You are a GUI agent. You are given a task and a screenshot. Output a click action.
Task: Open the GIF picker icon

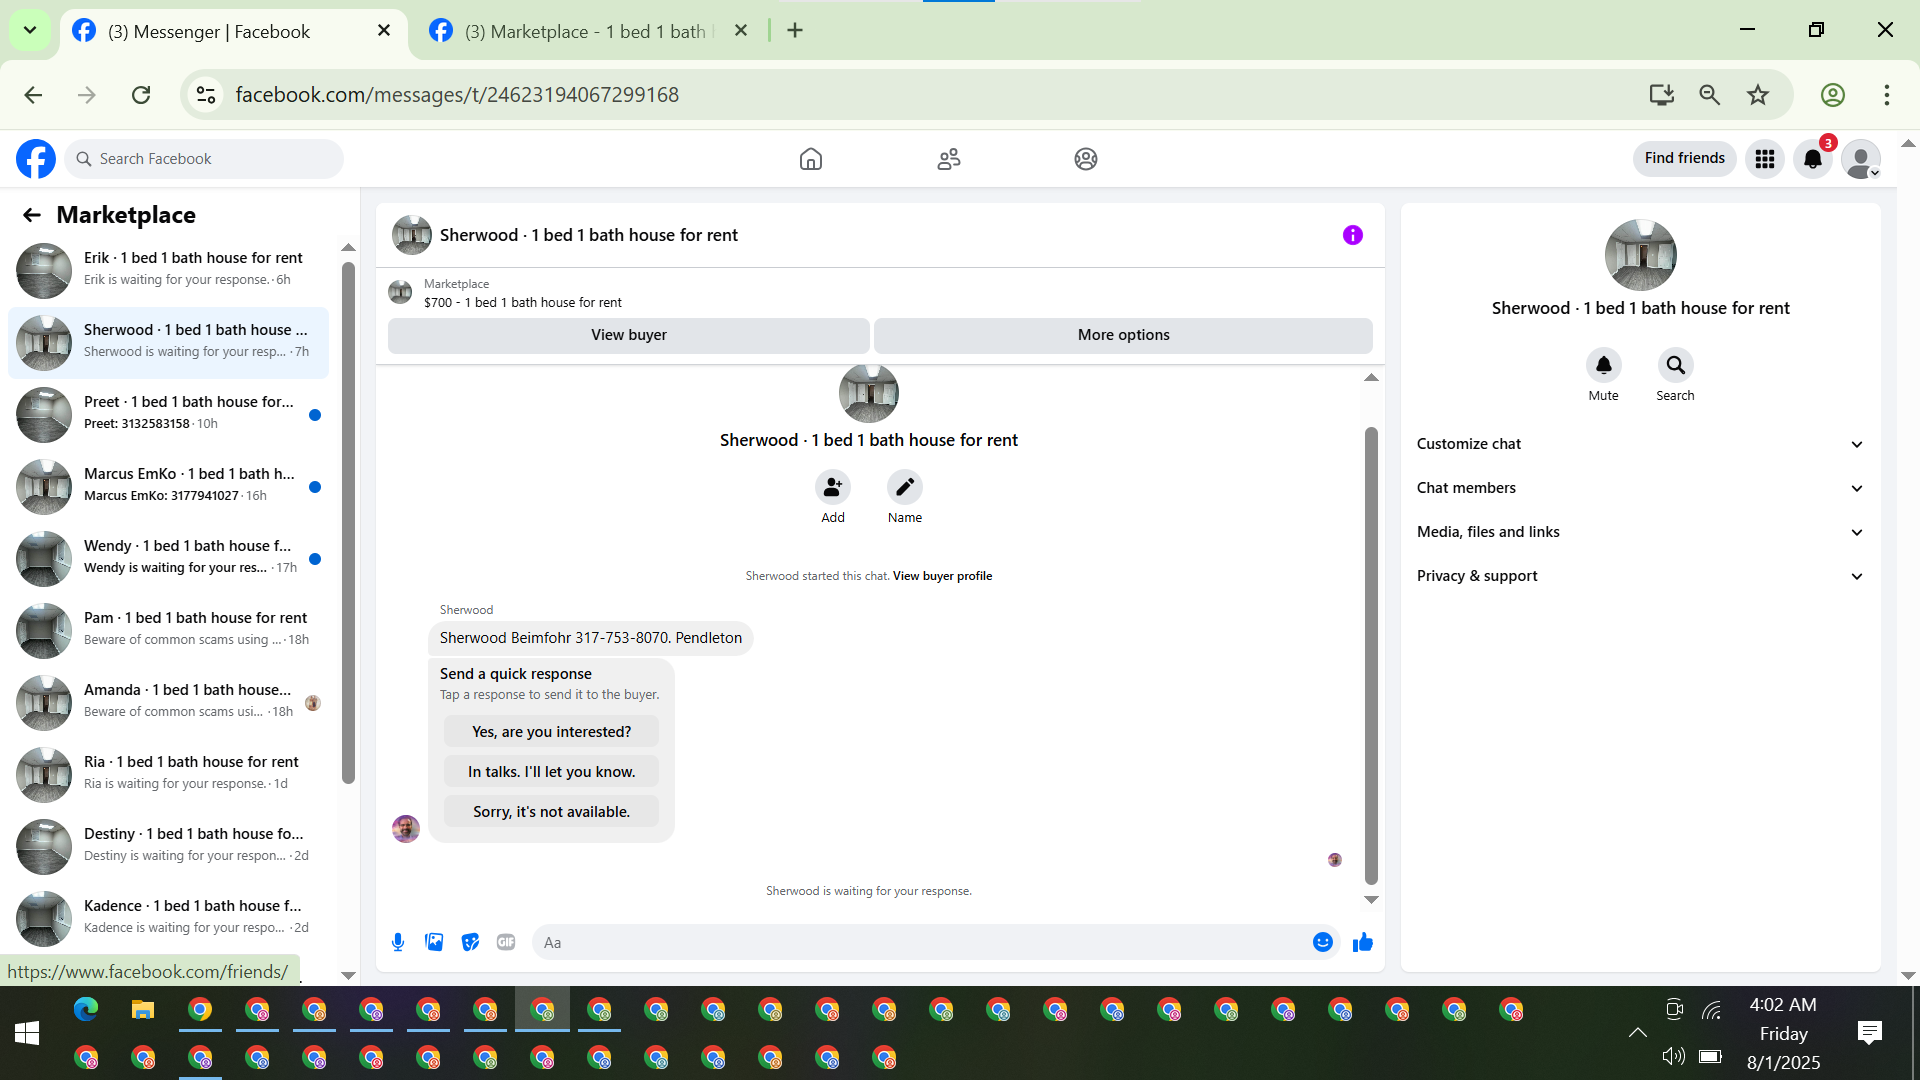pyautogui.click(x=506, y=942)
